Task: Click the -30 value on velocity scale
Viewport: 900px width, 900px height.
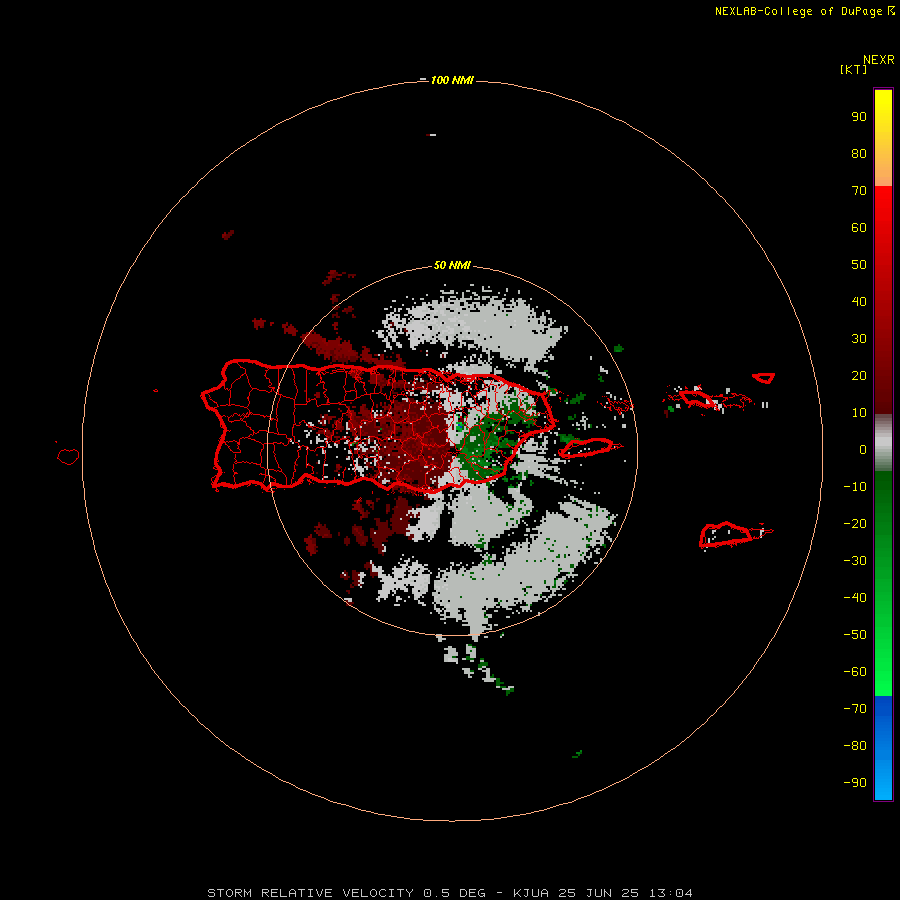Action: click(x=855, y=561)
